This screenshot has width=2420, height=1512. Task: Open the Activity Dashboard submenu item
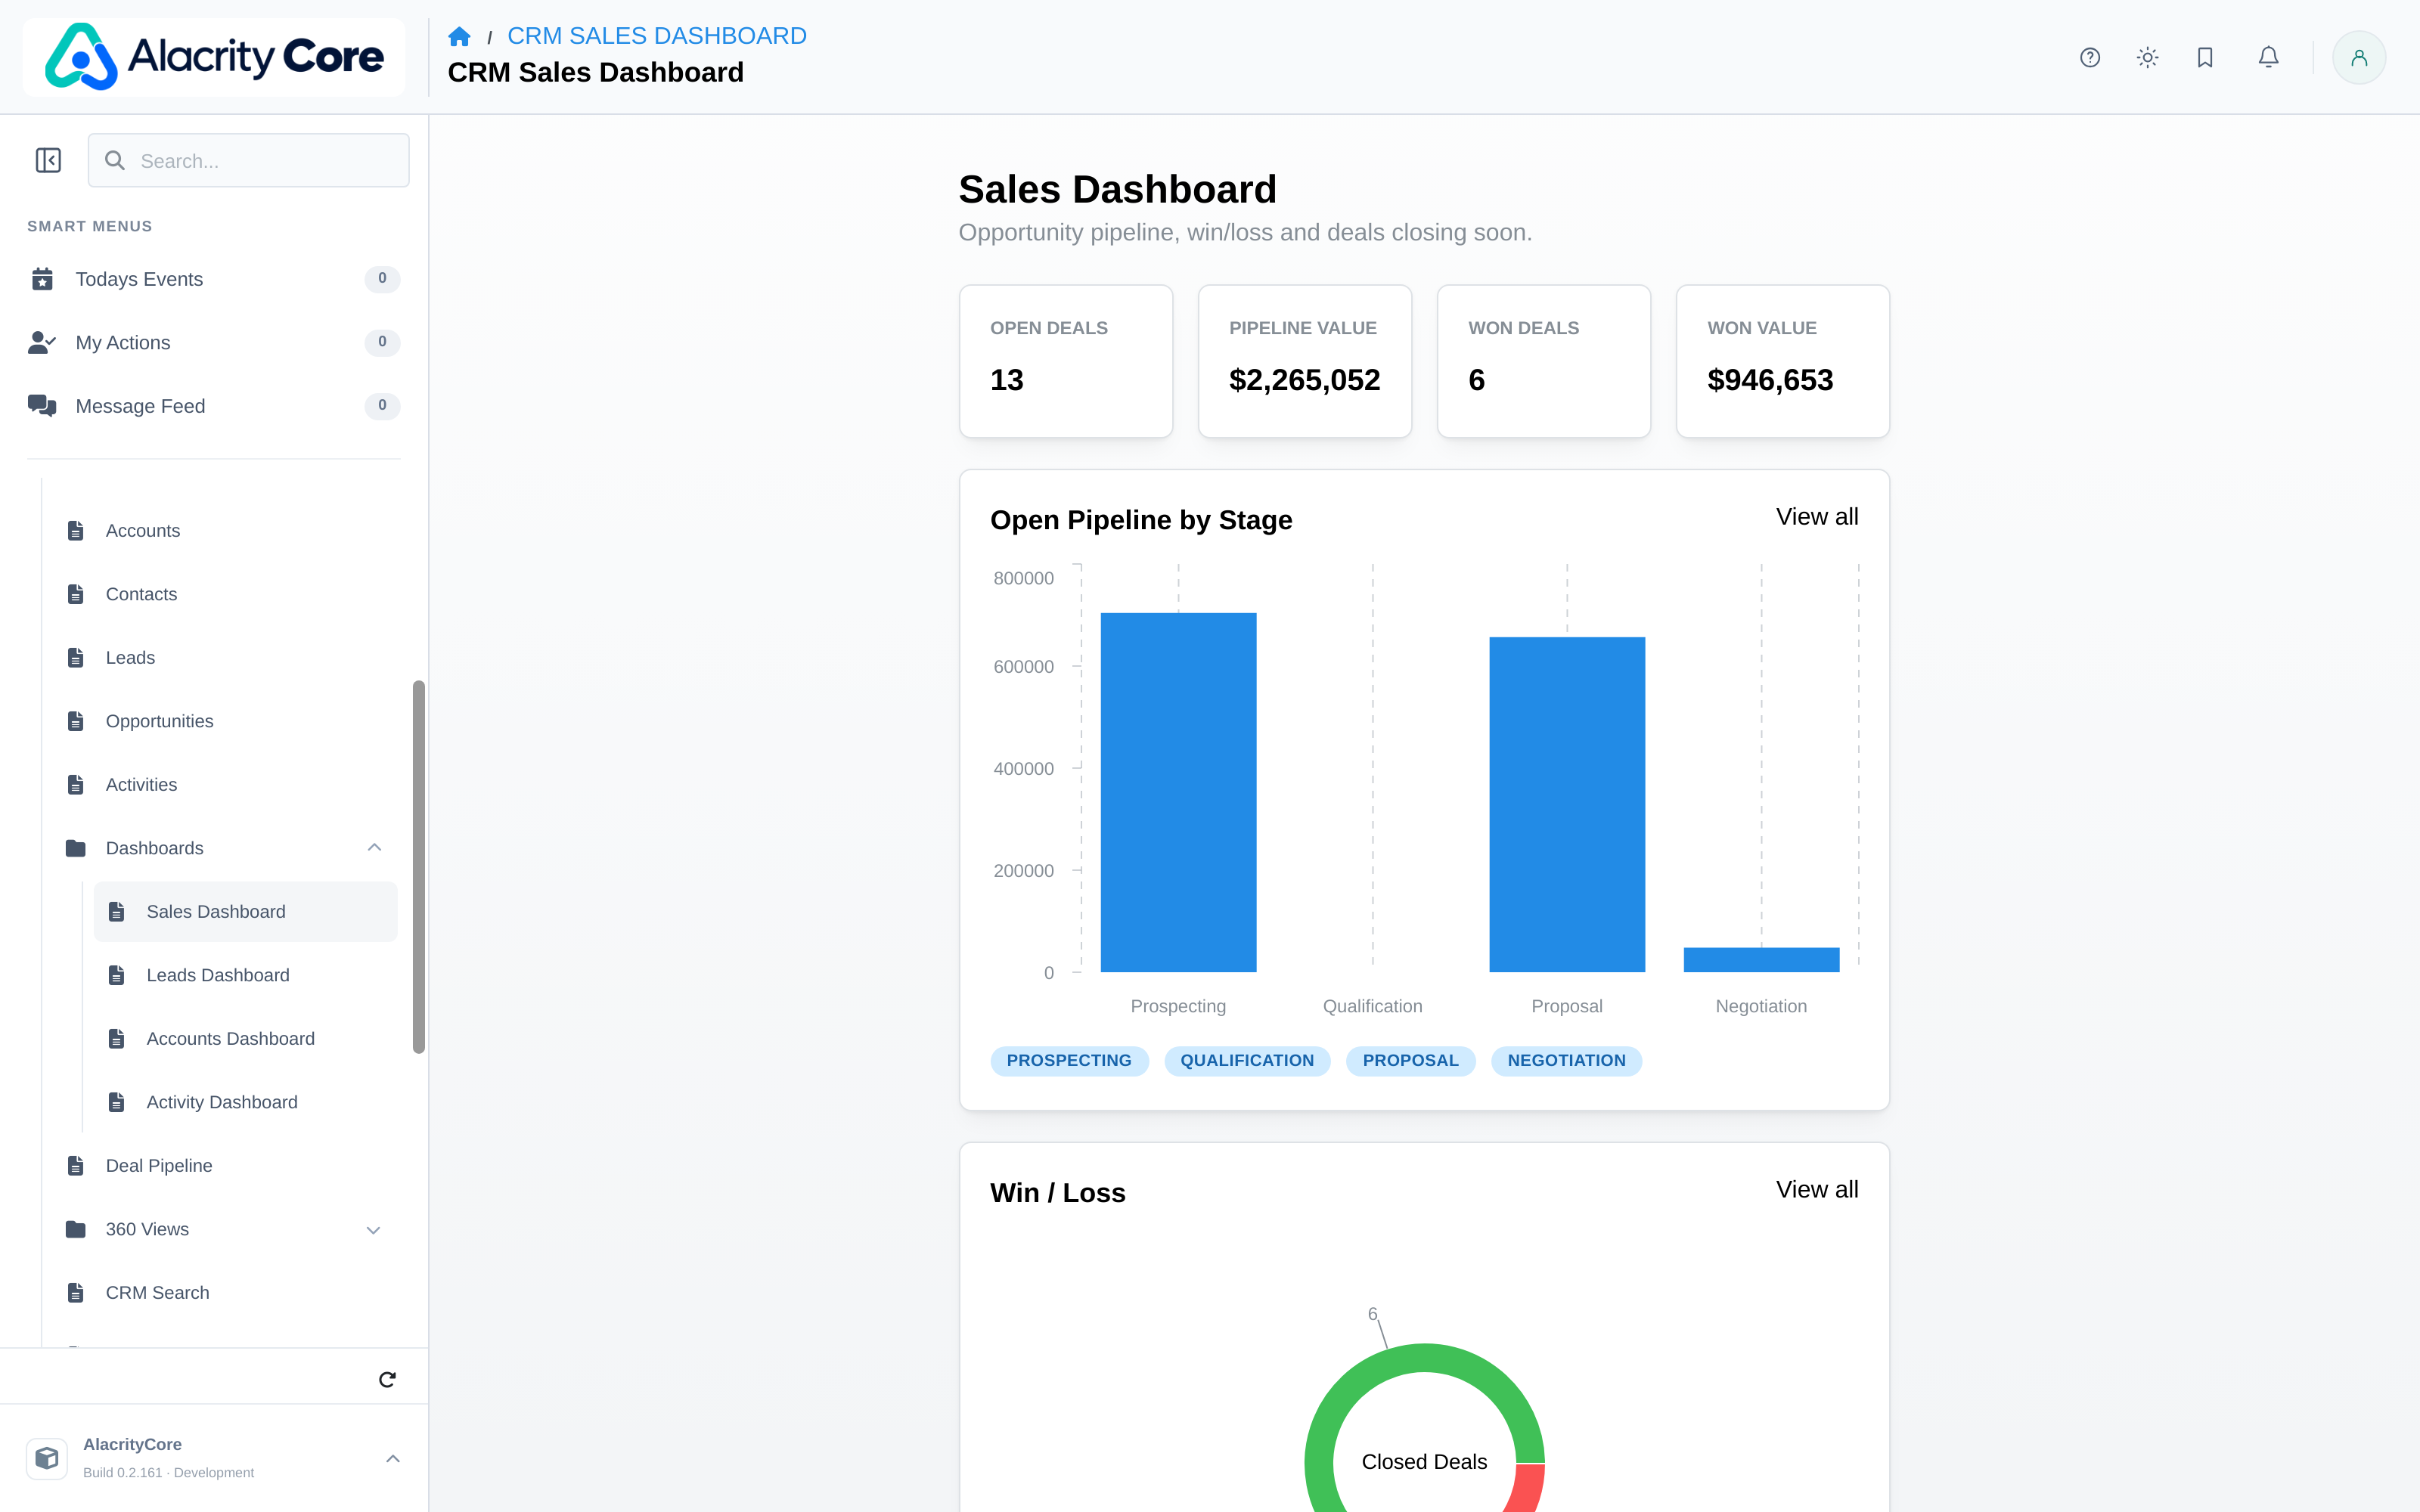pyautogui.click(x=245, y=1102)
